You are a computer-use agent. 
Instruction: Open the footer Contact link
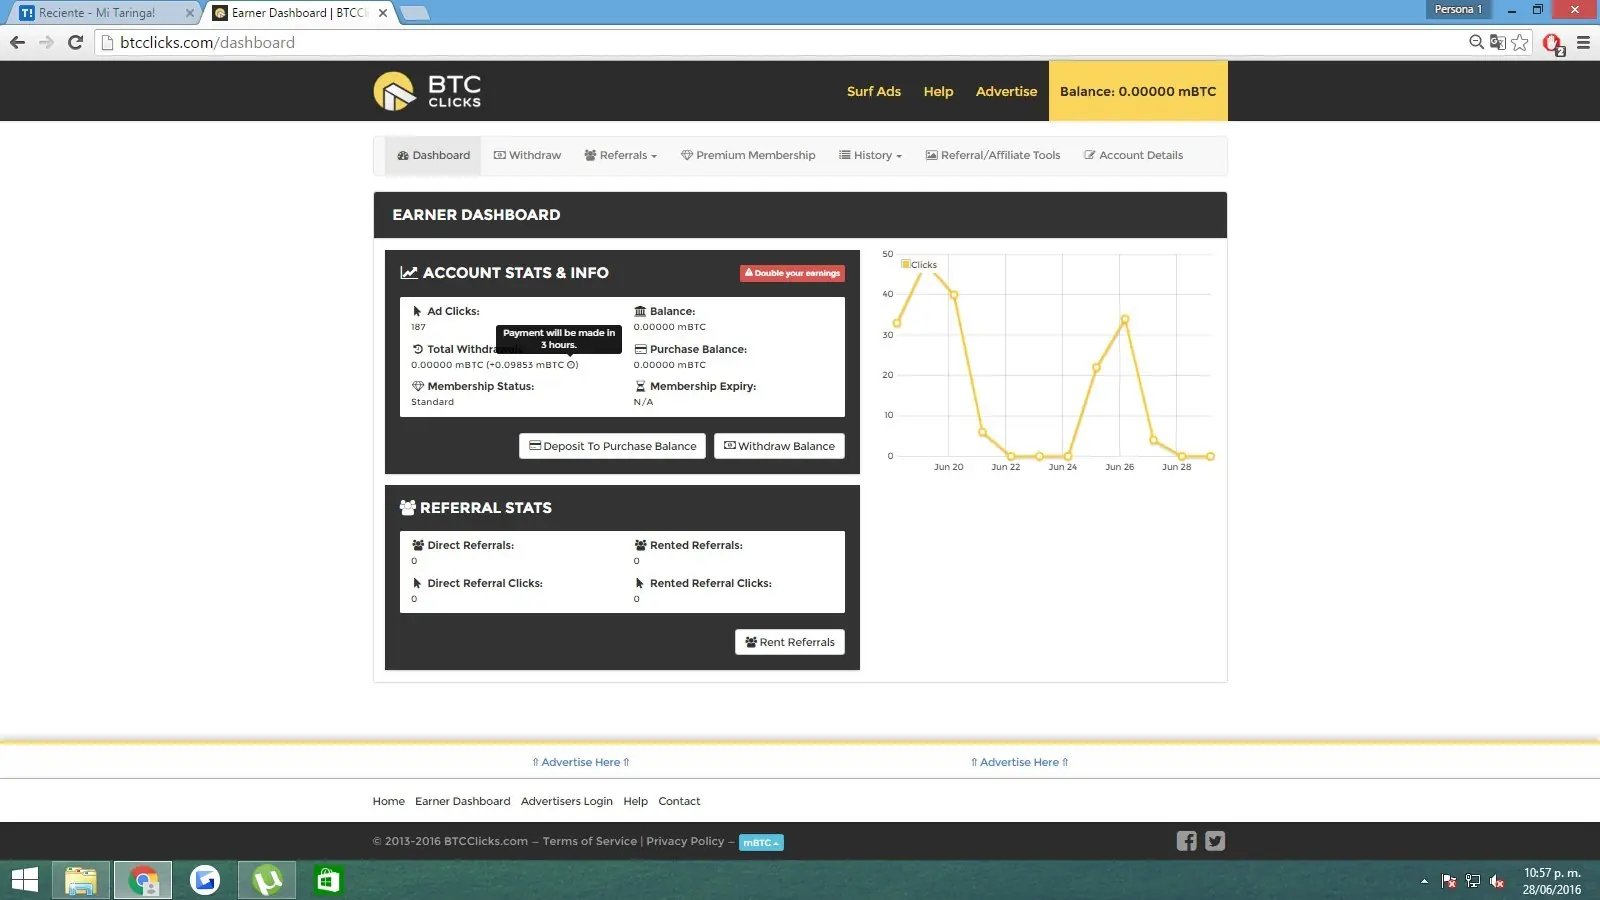(x=679, y=801)
